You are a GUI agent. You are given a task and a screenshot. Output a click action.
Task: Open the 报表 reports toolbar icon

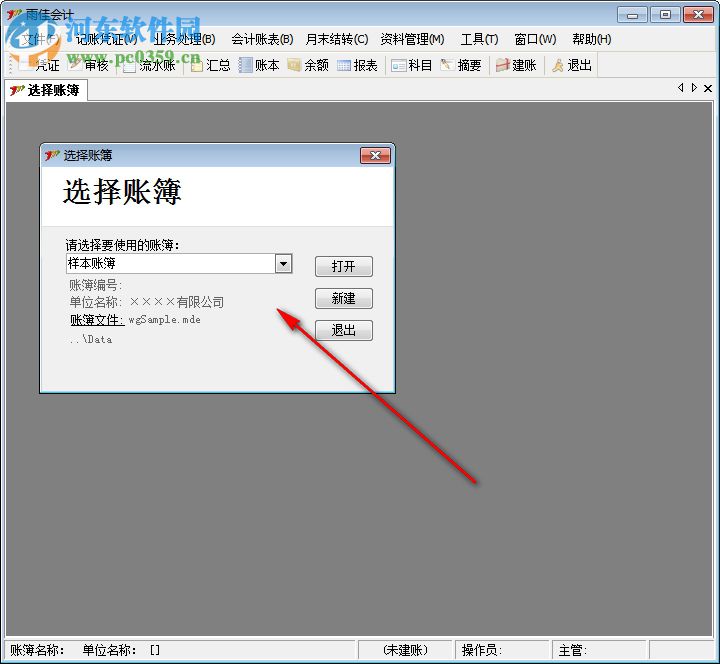(x=357, y=65)
